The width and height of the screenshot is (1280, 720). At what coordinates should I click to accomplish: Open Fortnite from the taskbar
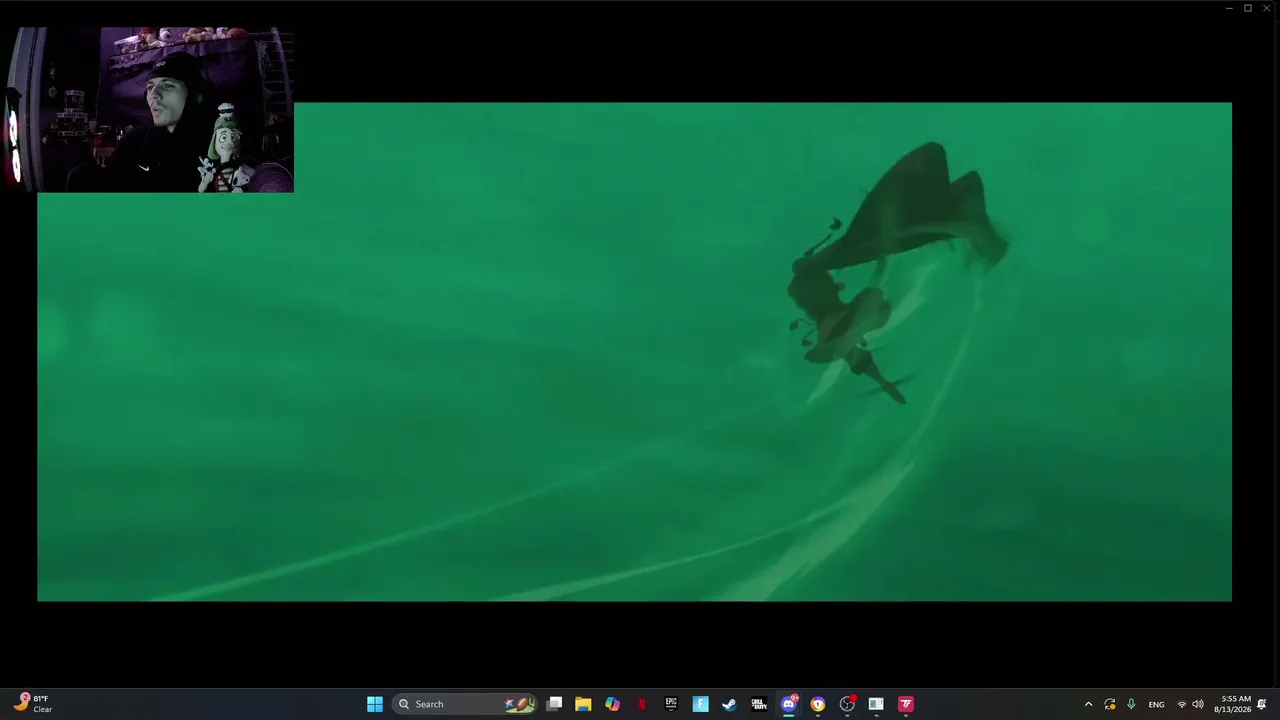point(700,704)
